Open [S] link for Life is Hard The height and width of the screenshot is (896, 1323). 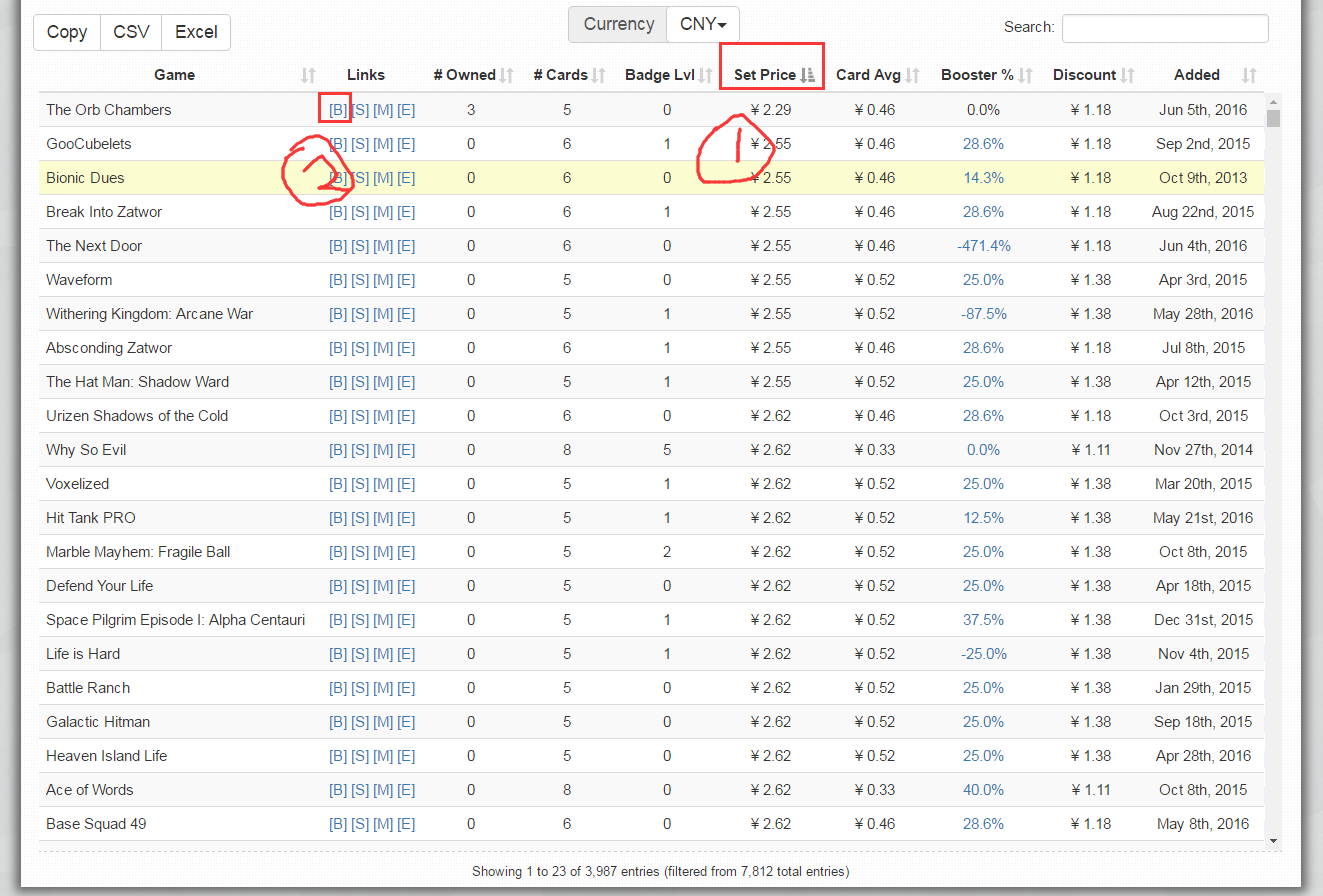[360, 654]
